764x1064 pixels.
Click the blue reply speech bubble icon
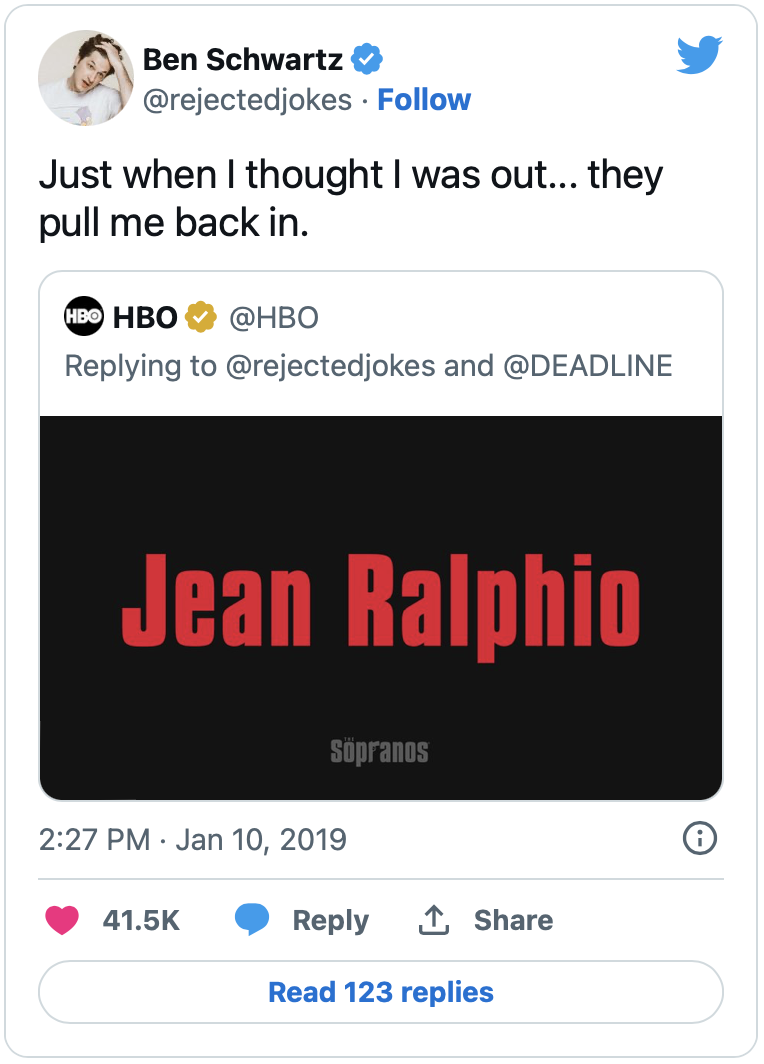tap(252, 920)
